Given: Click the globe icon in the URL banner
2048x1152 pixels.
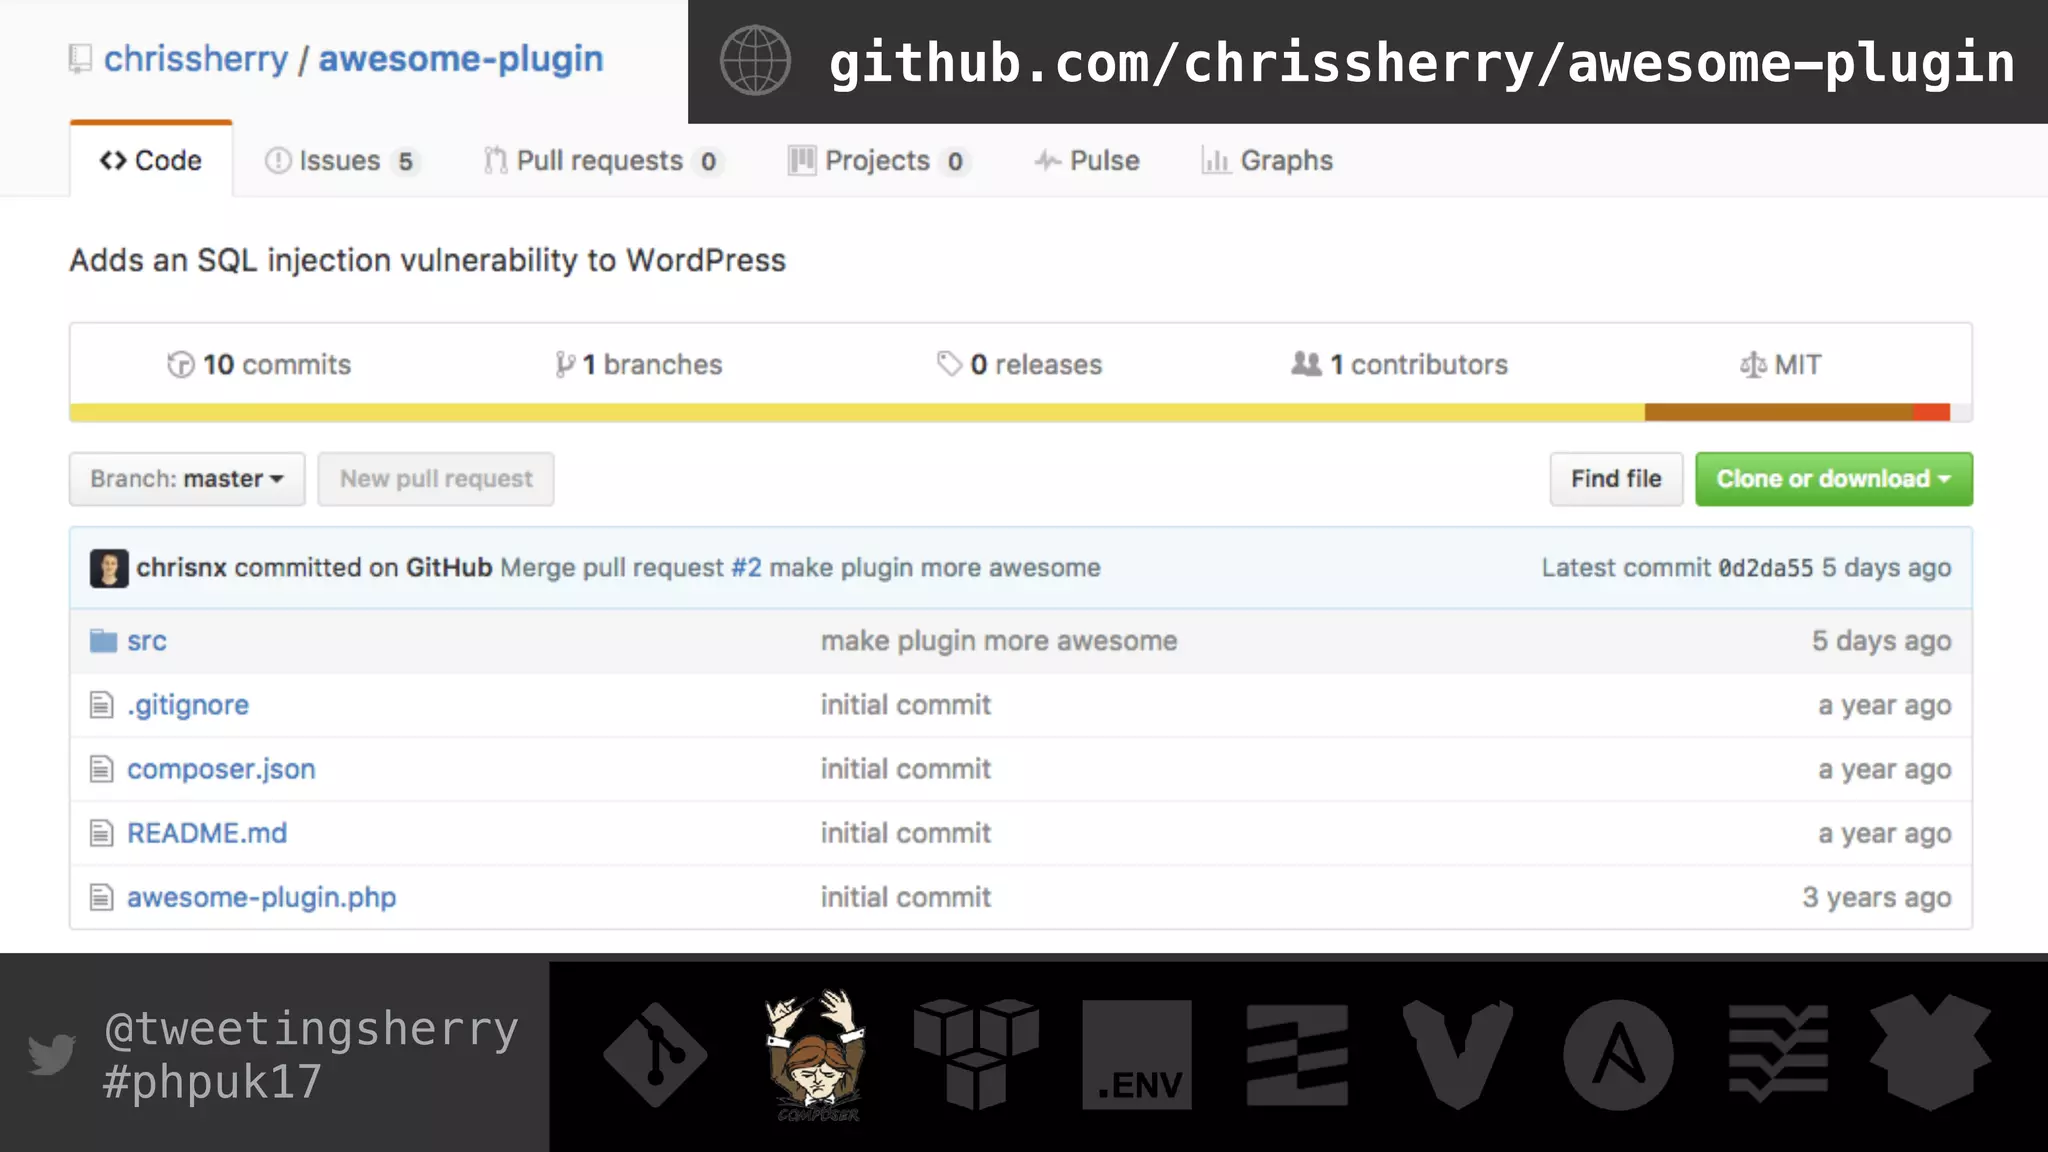Looking at the screenshot, I should point(755,61).
